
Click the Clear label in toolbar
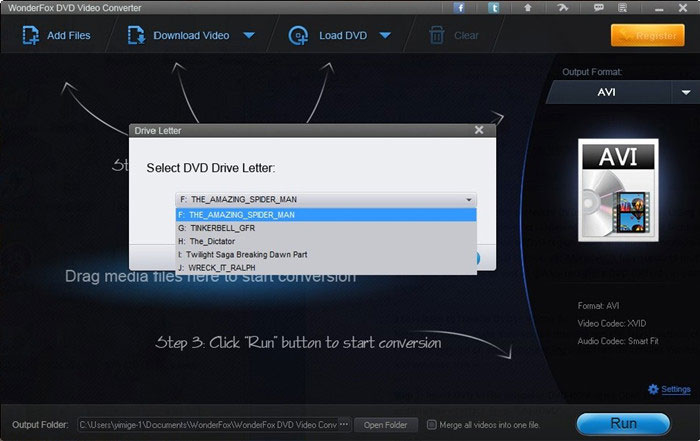coord(466,35)
